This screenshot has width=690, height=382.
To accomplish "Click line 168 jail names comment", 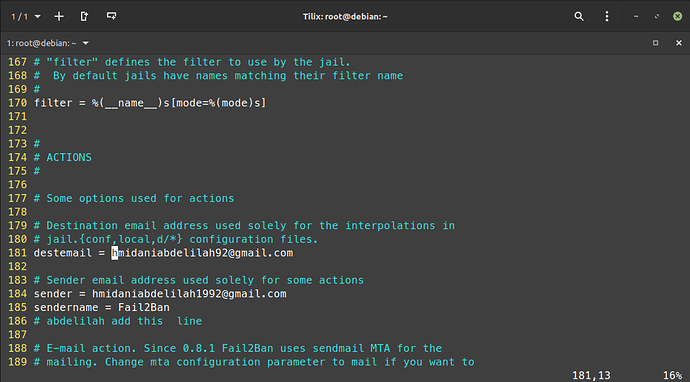I will pyautogui.click(x=218, y=76).
